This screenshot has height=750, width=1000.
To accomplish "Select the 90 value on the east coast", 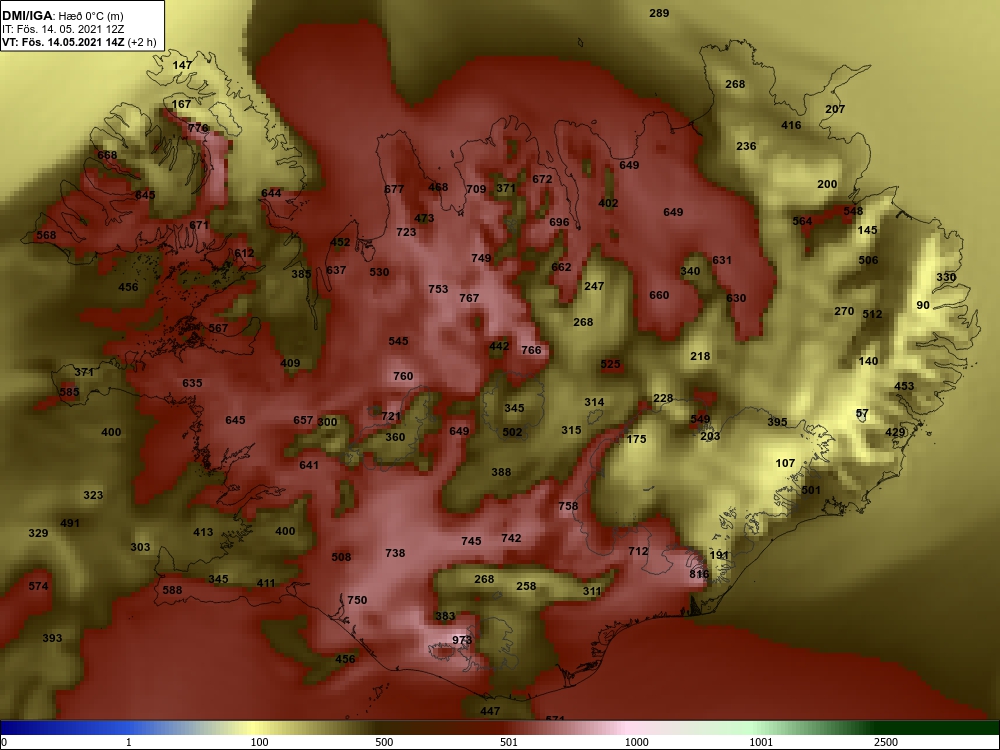I will [923, 305].
